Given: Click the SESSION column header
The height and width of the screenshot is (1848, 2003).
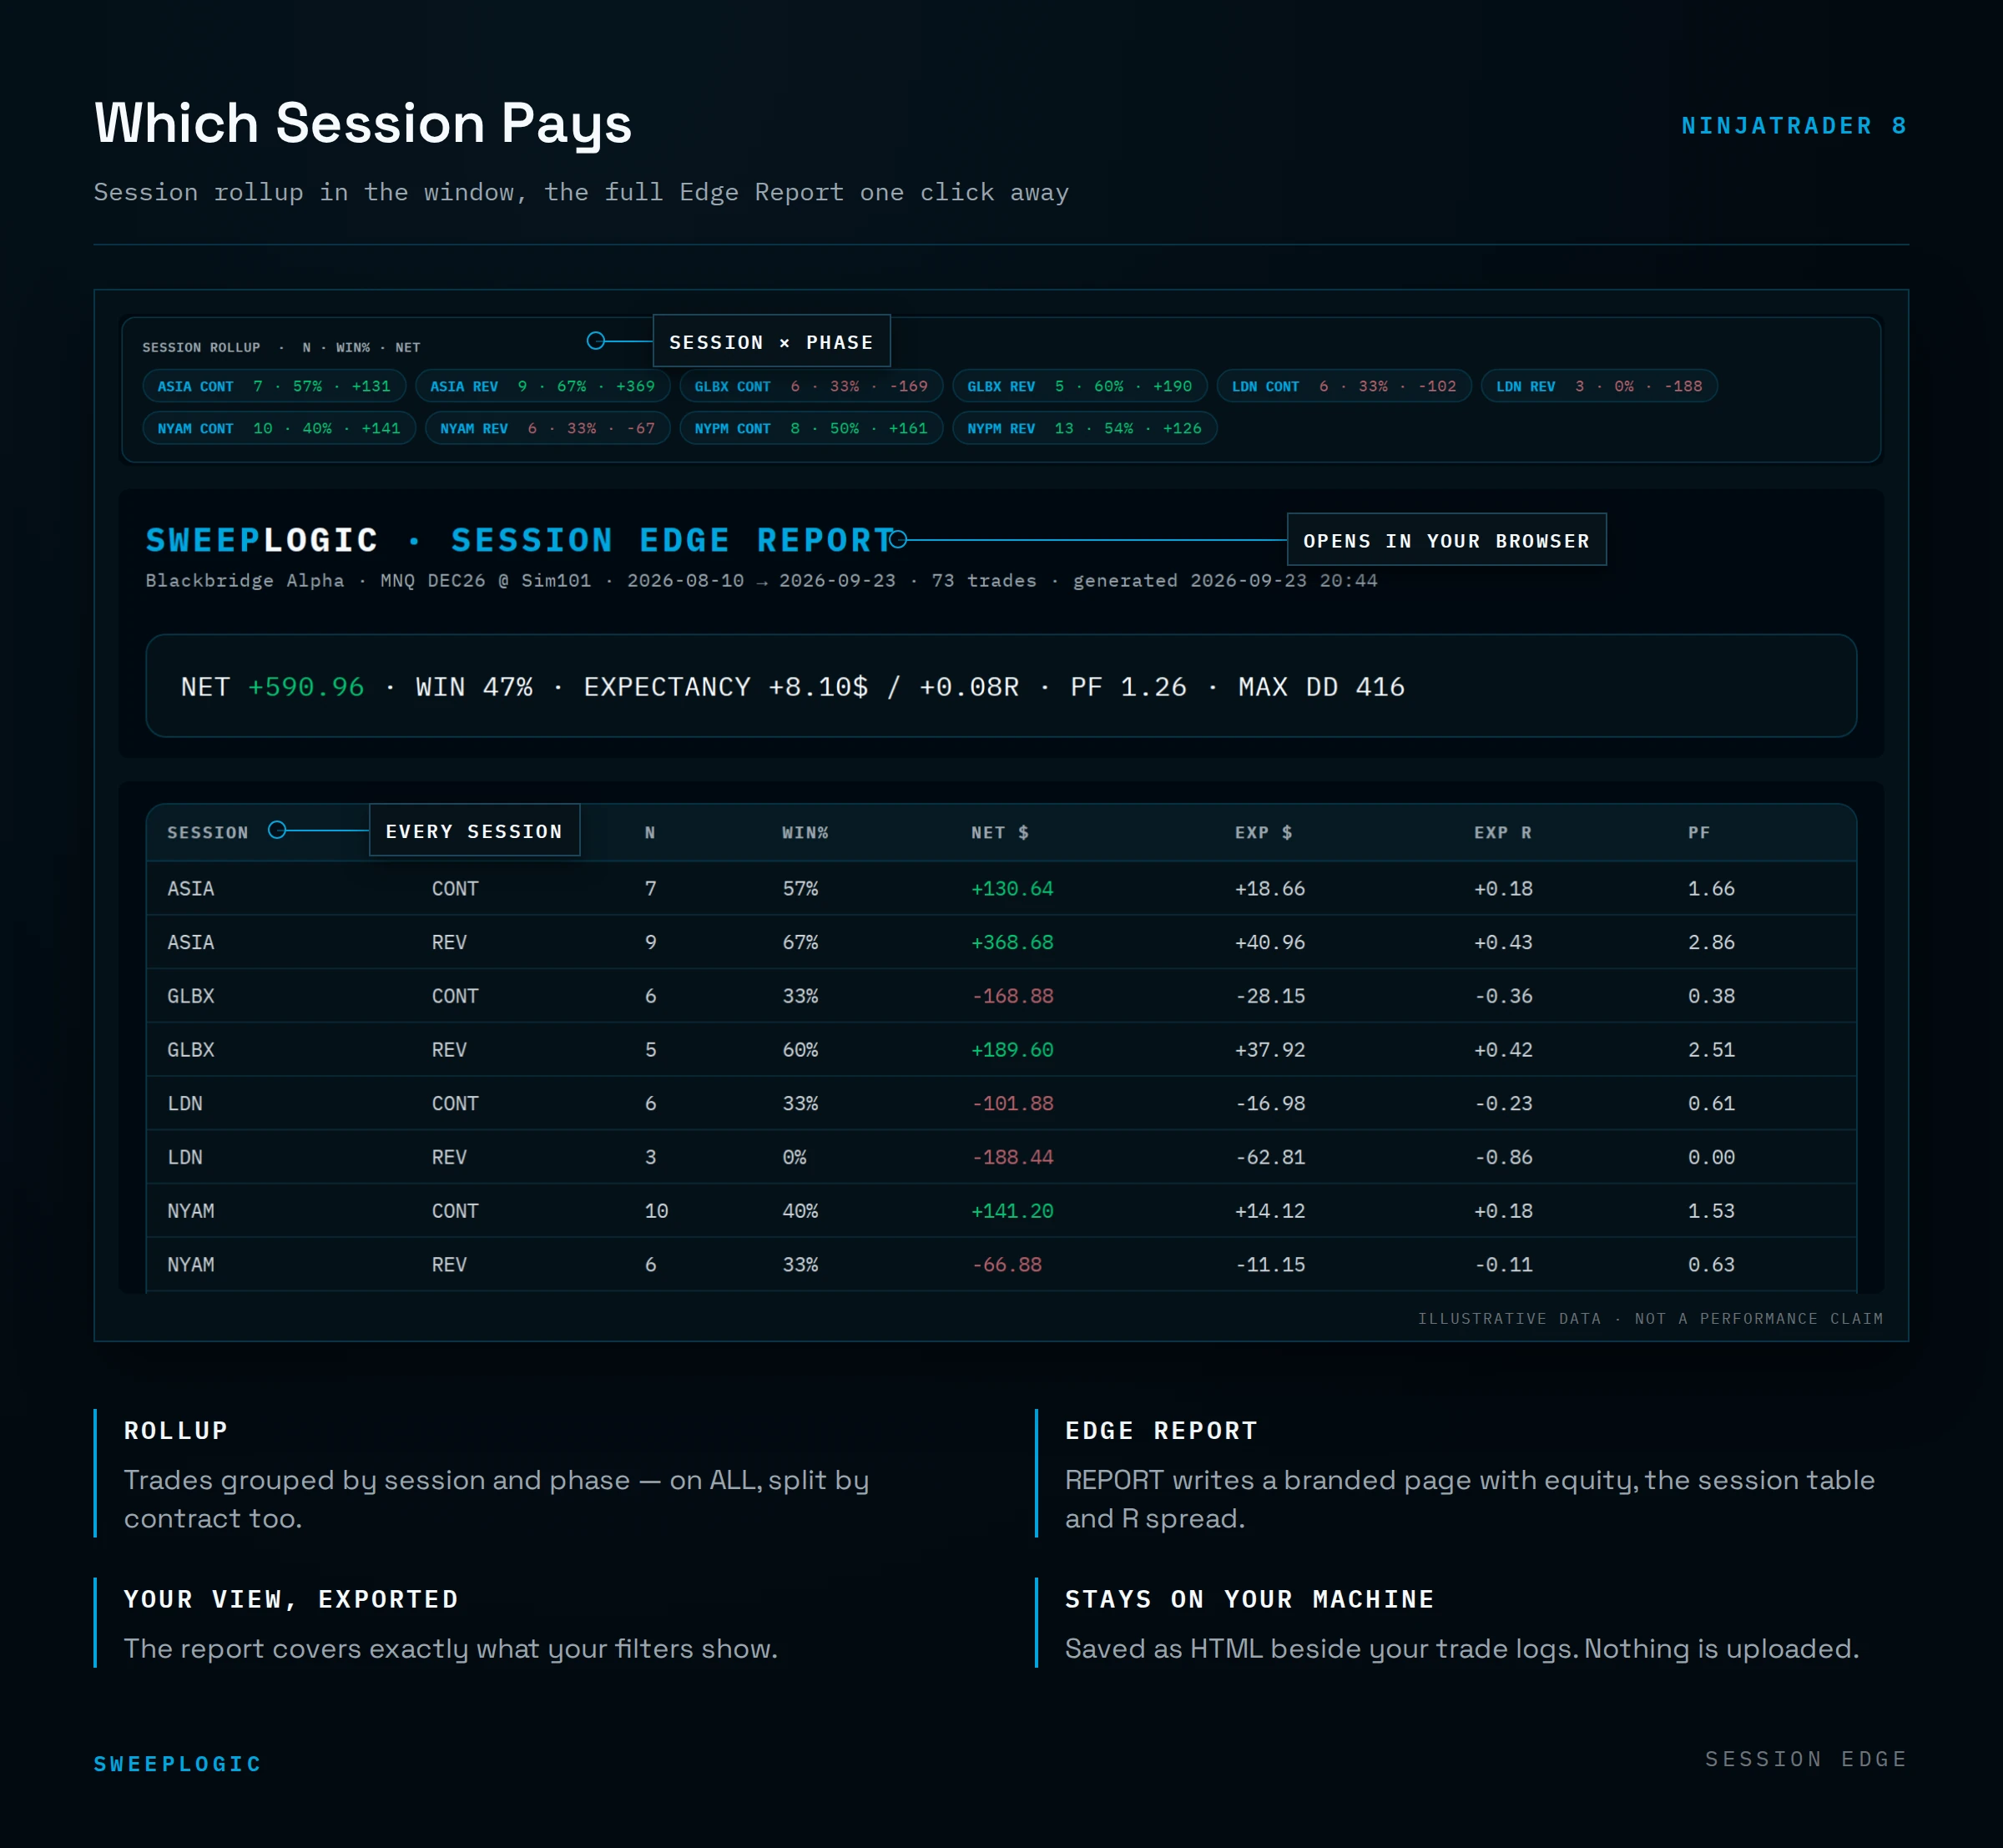Looking at the screenshot, I should tap(208, 832).
